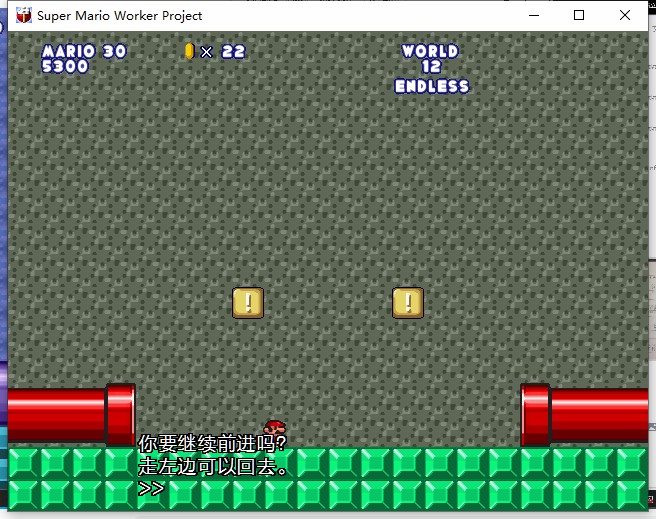Click the Mario character sprite
Screen dimensions: 656x519
pyautogui.click(x=275, y=428)
